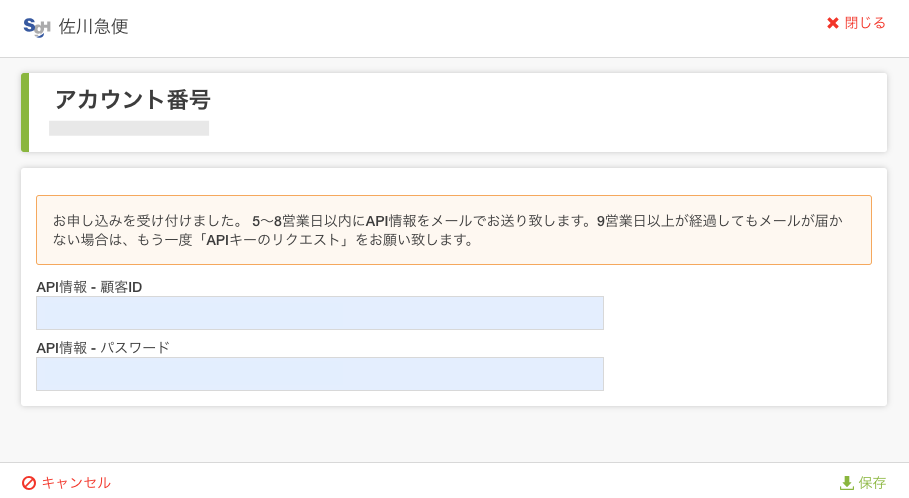Click the blank area of the account number card
This screenshot has width=909, height=498.
click(551, 112)
